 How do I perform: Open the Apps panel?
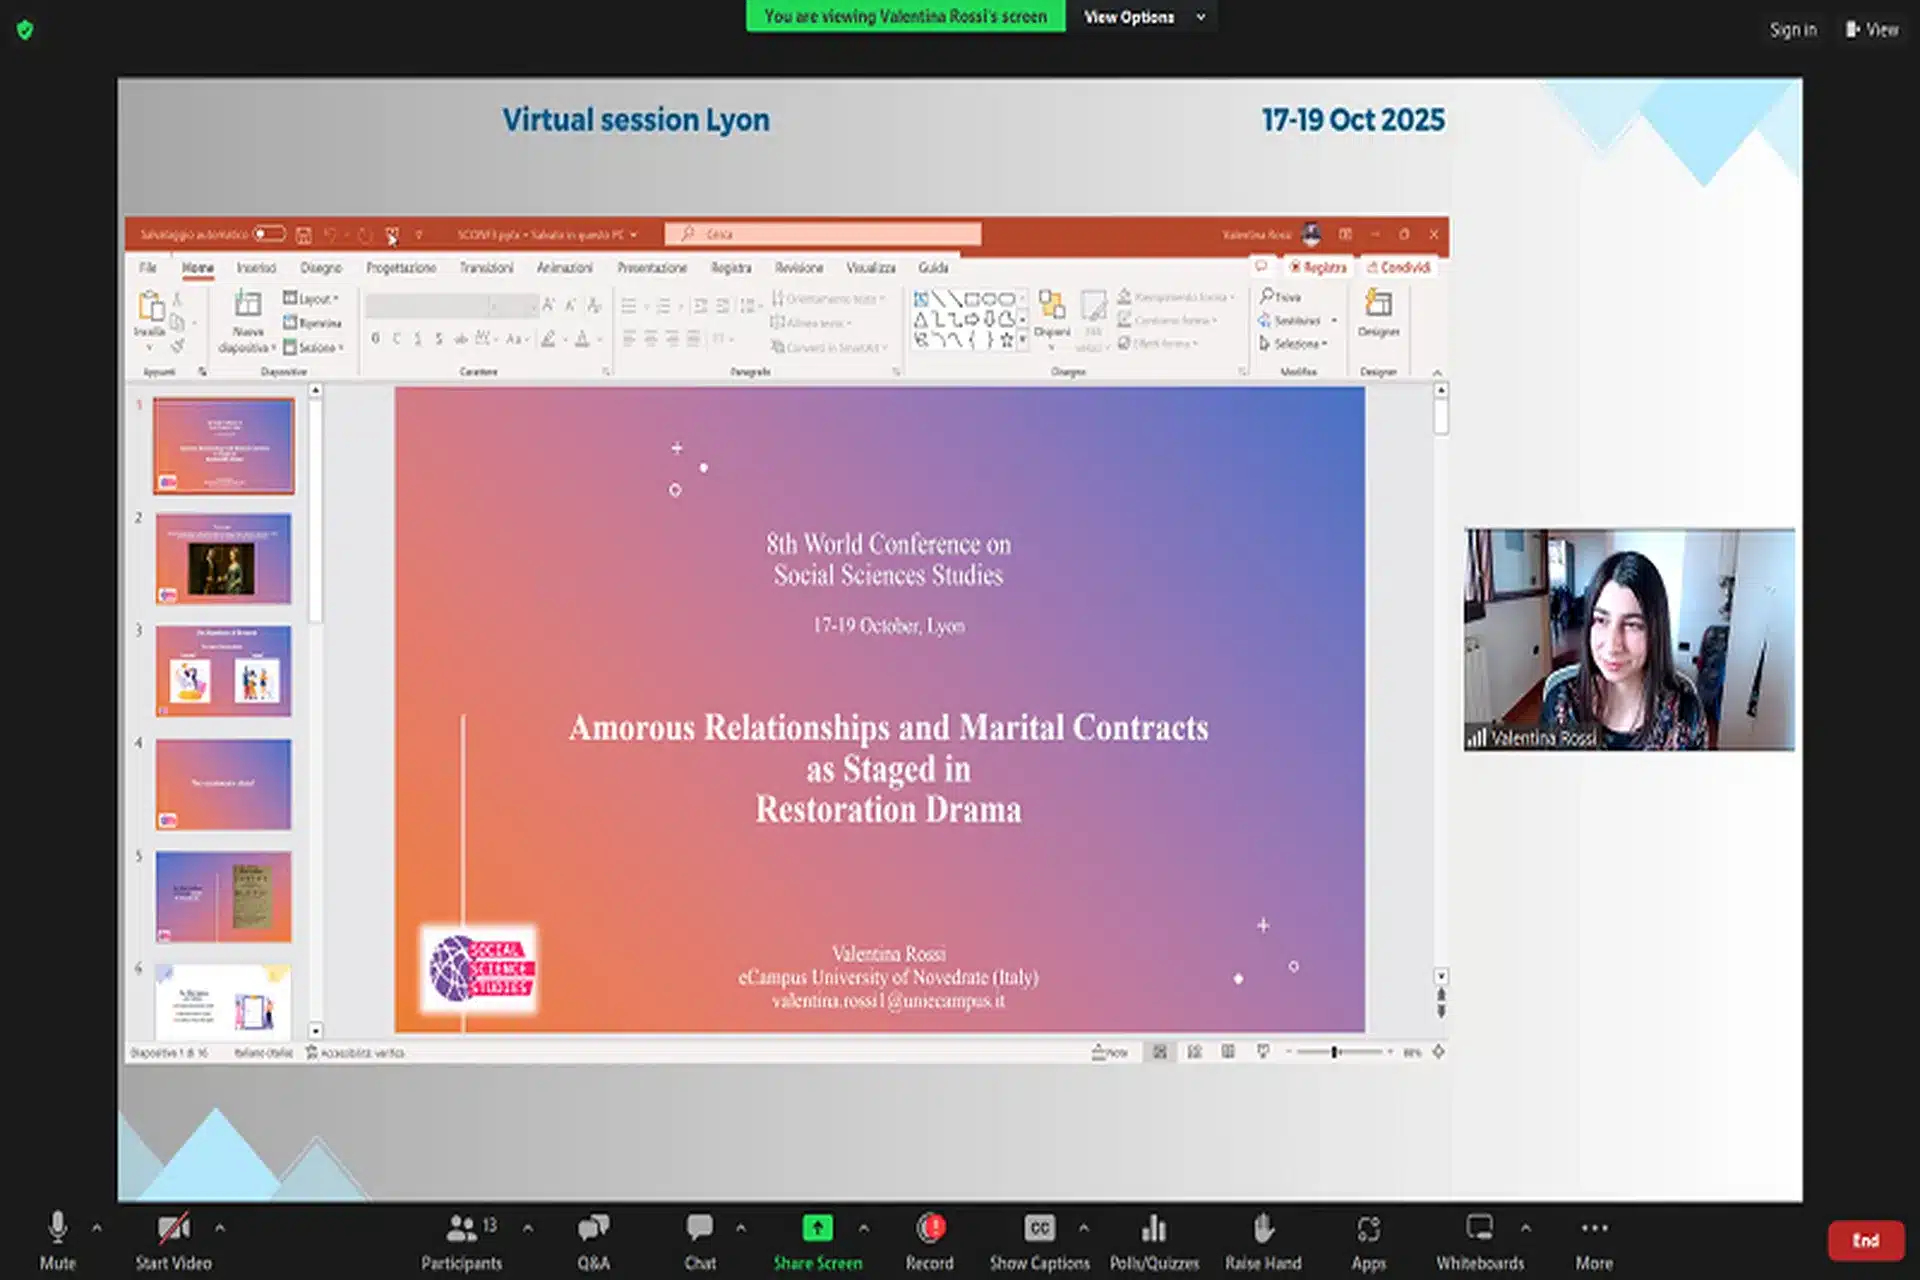1368,1240
